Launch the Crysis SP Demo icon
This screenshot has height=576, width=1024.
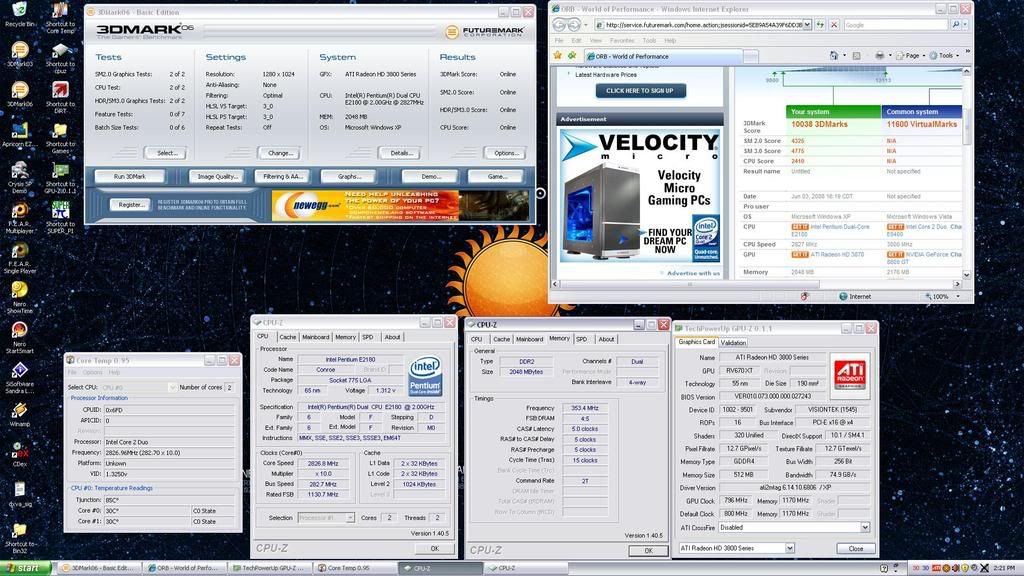[x=20, y=178]
